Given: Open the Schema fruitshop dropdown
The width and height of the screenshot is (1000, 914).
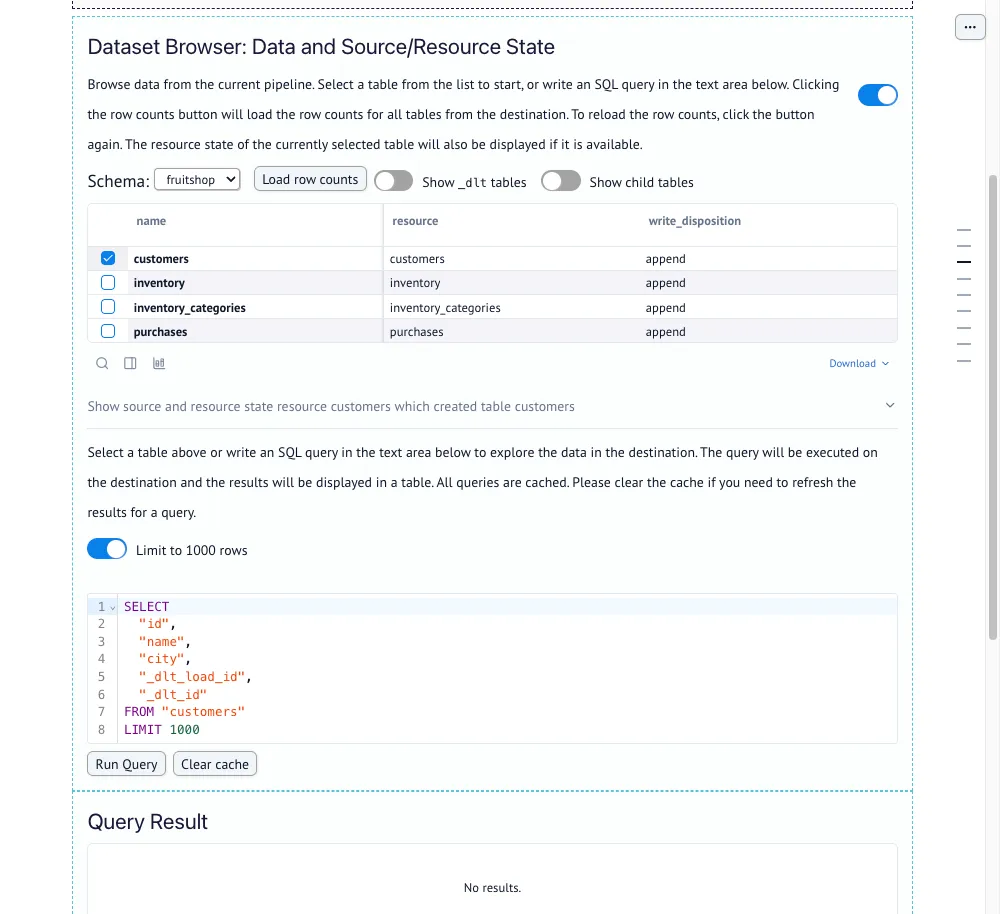Looking at the screenshot, I should (197, 180).
